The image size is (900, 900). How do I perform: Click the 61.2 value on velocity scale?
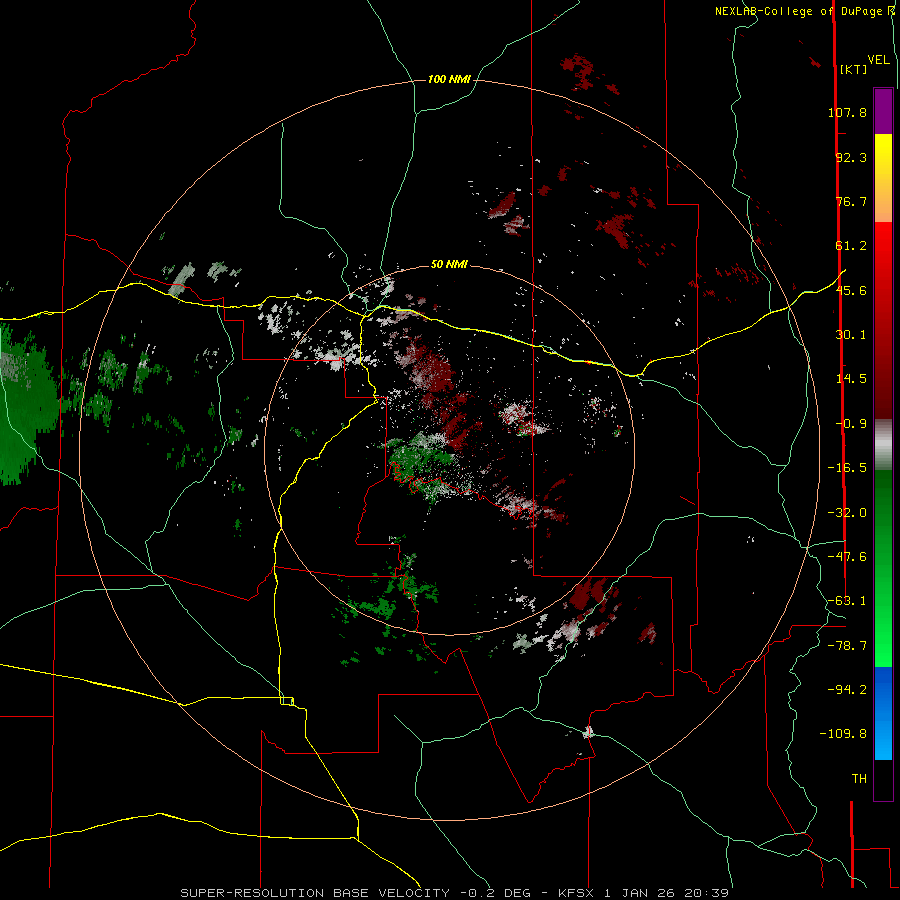tap(851, 246)
